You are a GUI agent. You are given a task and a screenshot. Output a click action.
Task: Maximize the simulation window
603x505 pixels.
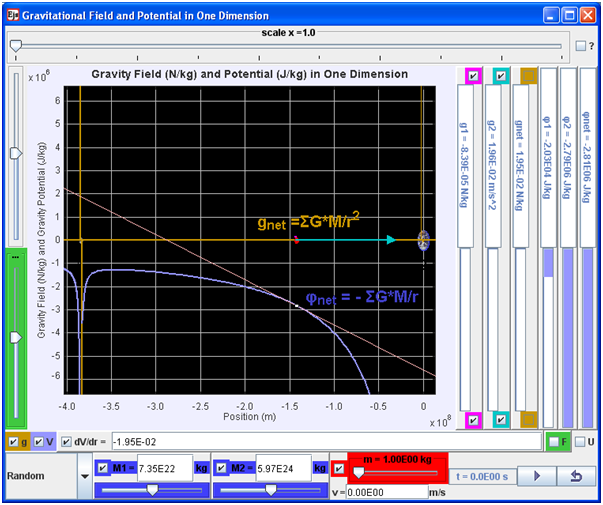coord(569,16)
